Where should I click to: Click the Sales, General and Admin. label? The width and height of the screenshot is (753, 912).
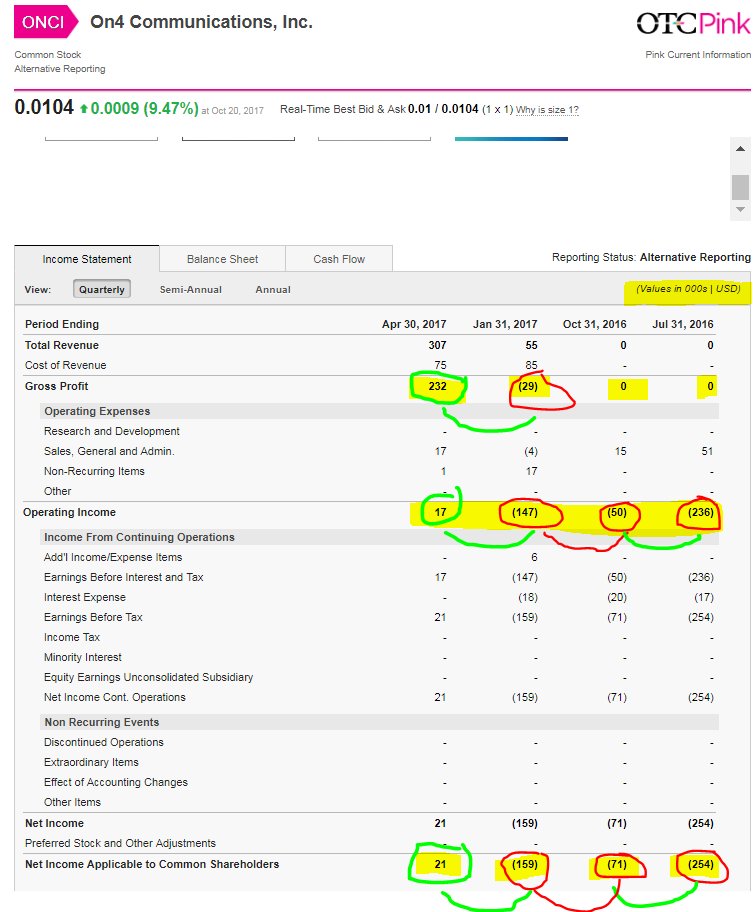click(109, 451)
